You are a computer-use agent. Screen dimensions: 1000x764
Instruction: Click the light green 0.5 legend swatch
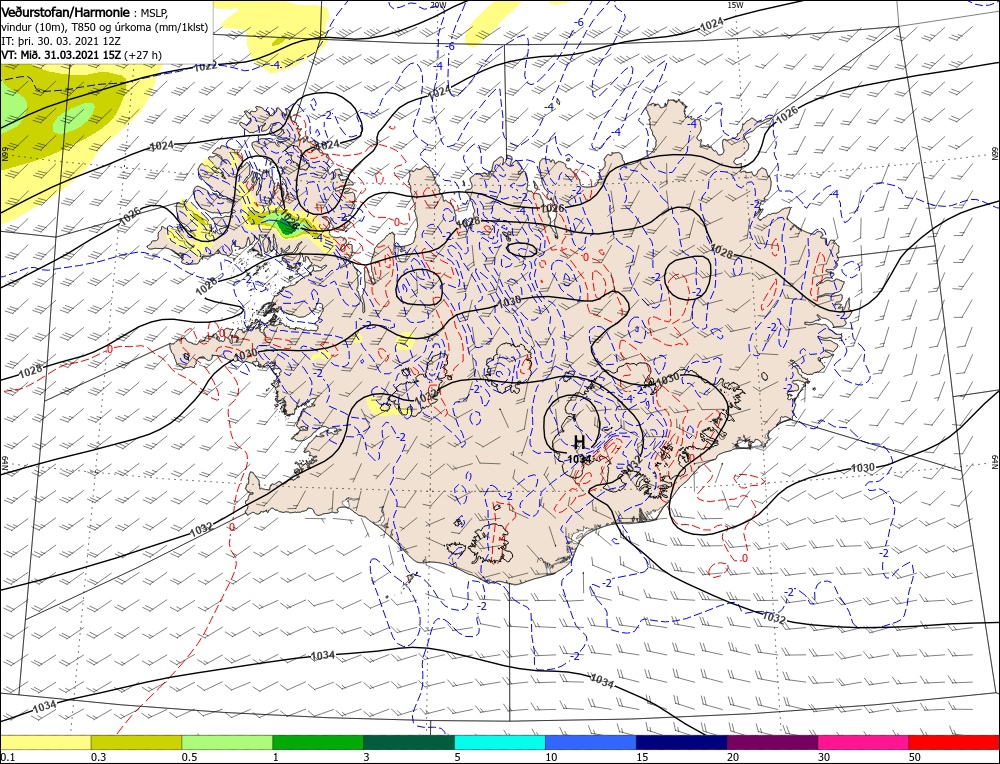pyautogui.click(x=227, y=742)
